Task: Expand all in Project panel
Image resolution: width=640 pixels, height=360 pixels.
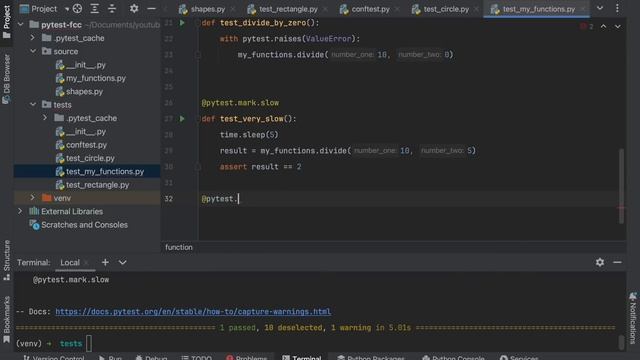Action: [94, 9]
